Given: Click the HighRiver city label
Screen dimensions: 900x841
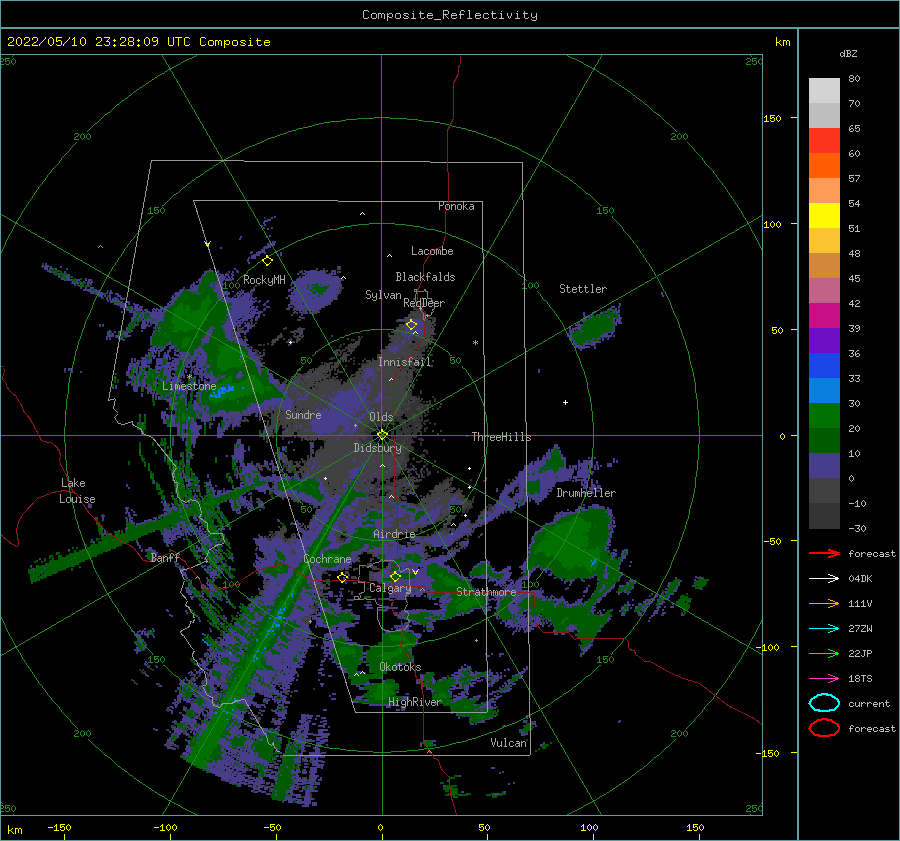Looking at the screenshot, I should pos(415,702).
